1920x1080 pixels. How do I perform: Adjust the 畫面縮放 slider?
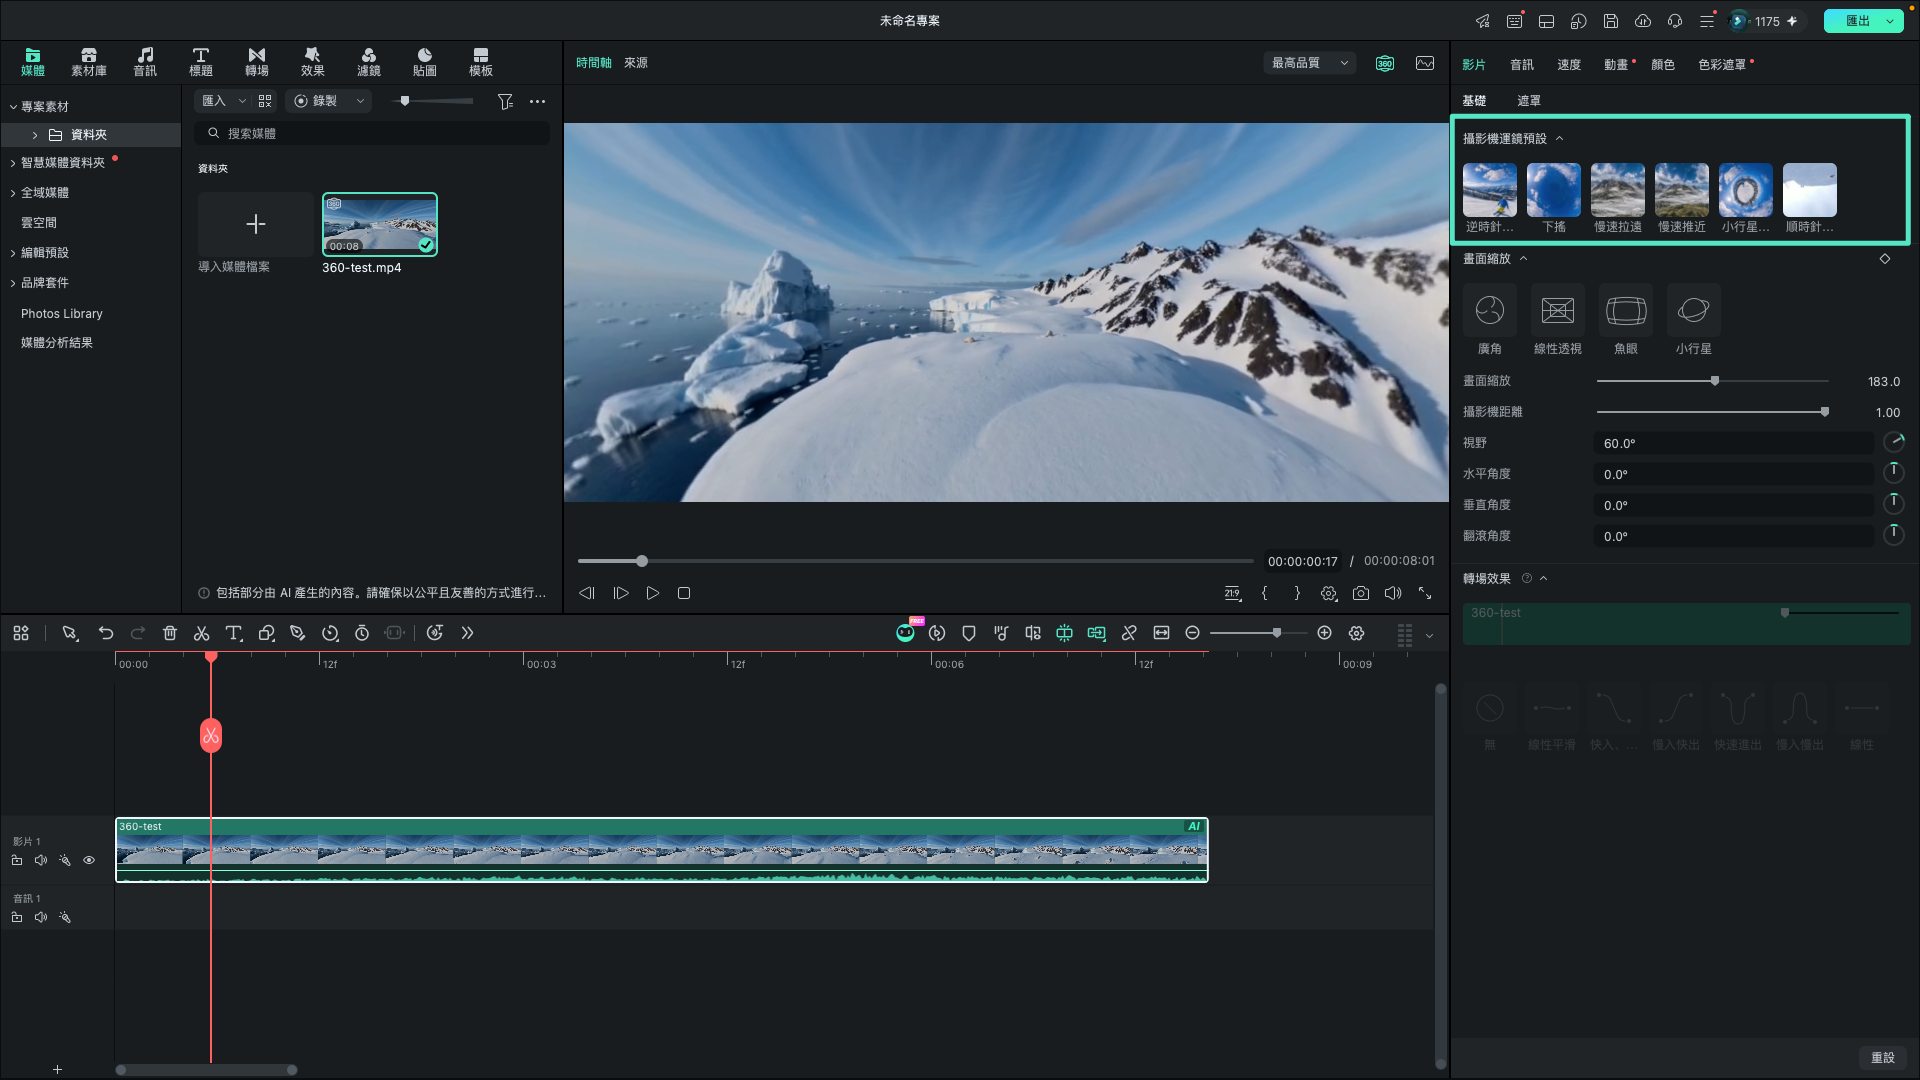(1713, 381)
